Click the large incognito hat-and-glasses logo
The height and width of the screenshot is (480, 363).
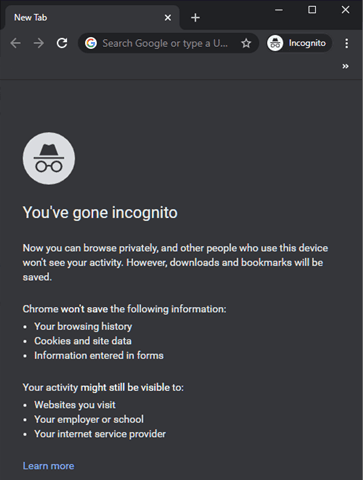[49, 158]
